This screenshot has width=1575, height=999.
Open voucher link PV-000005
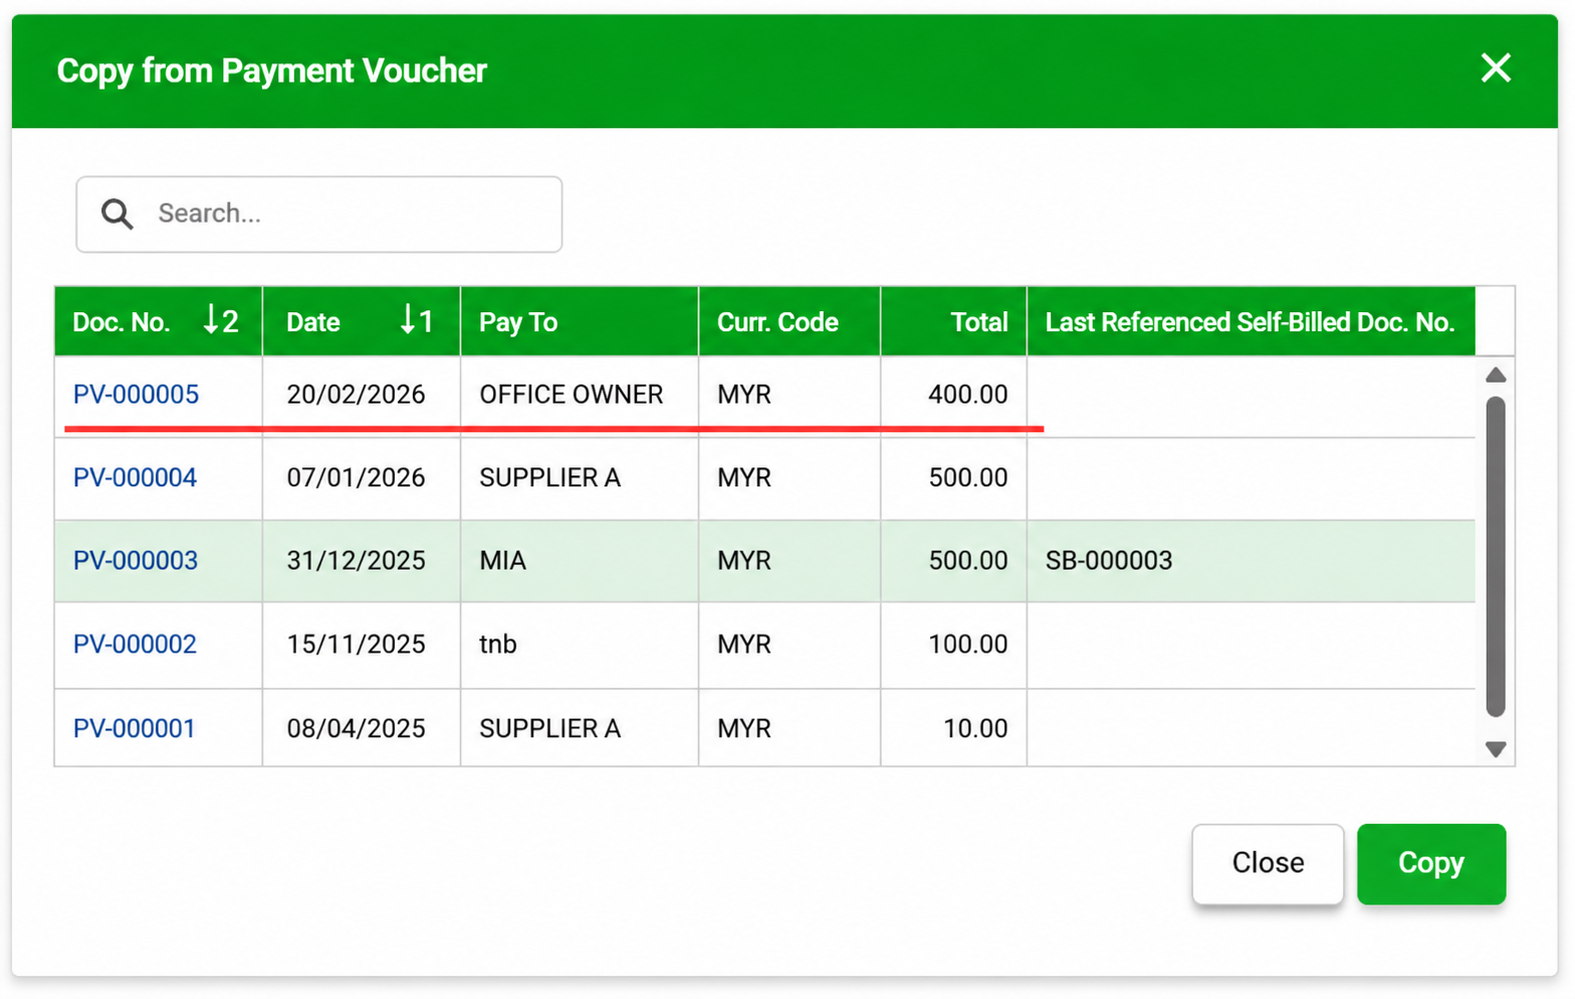(136, 394)
